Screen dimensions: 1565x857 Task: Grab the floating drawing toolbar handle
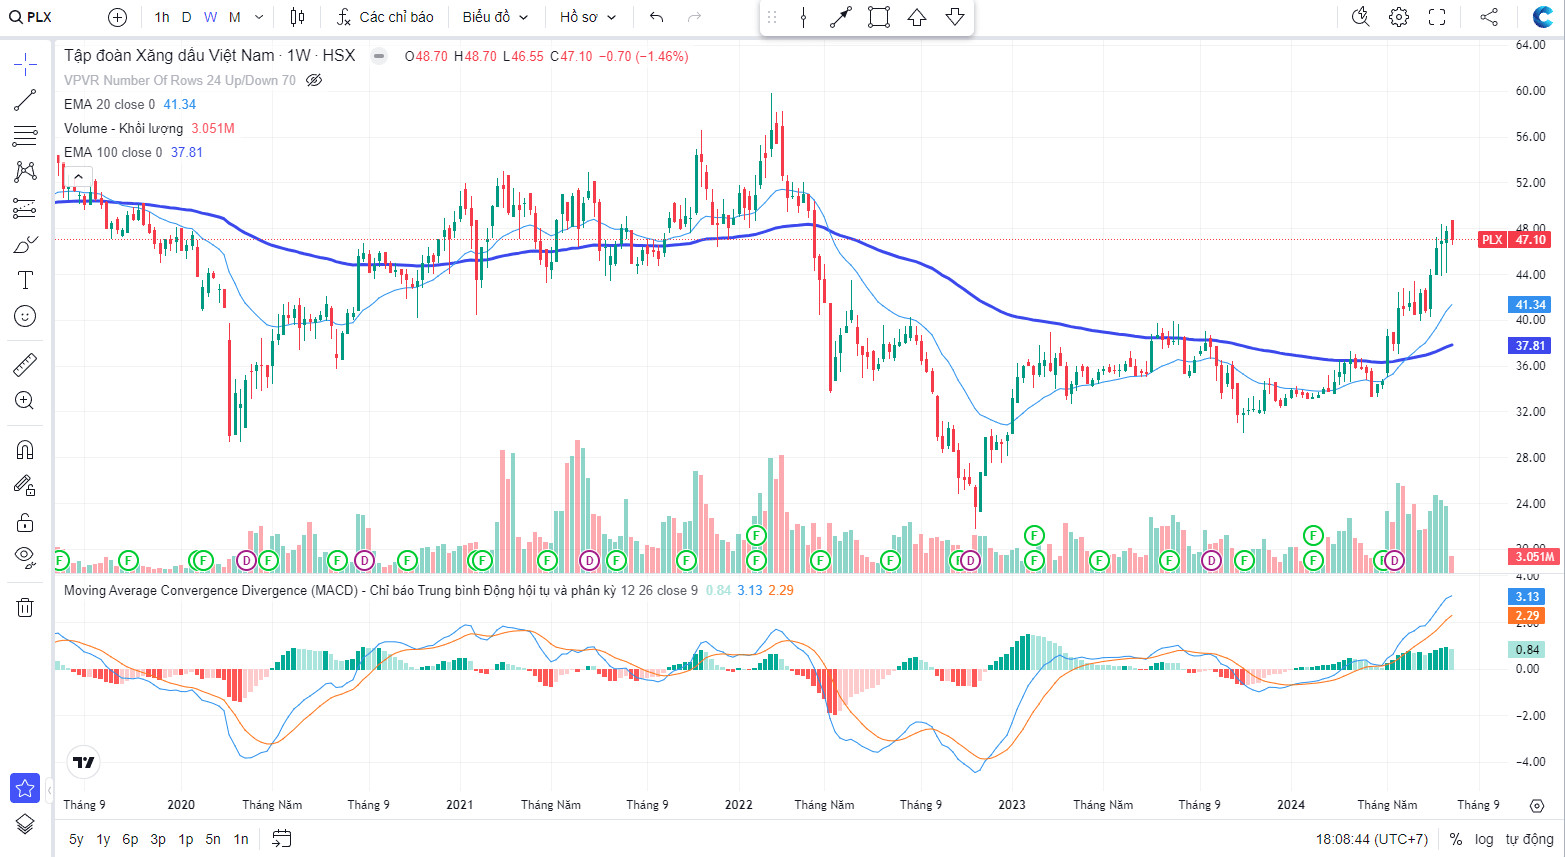tap(771, 17)
